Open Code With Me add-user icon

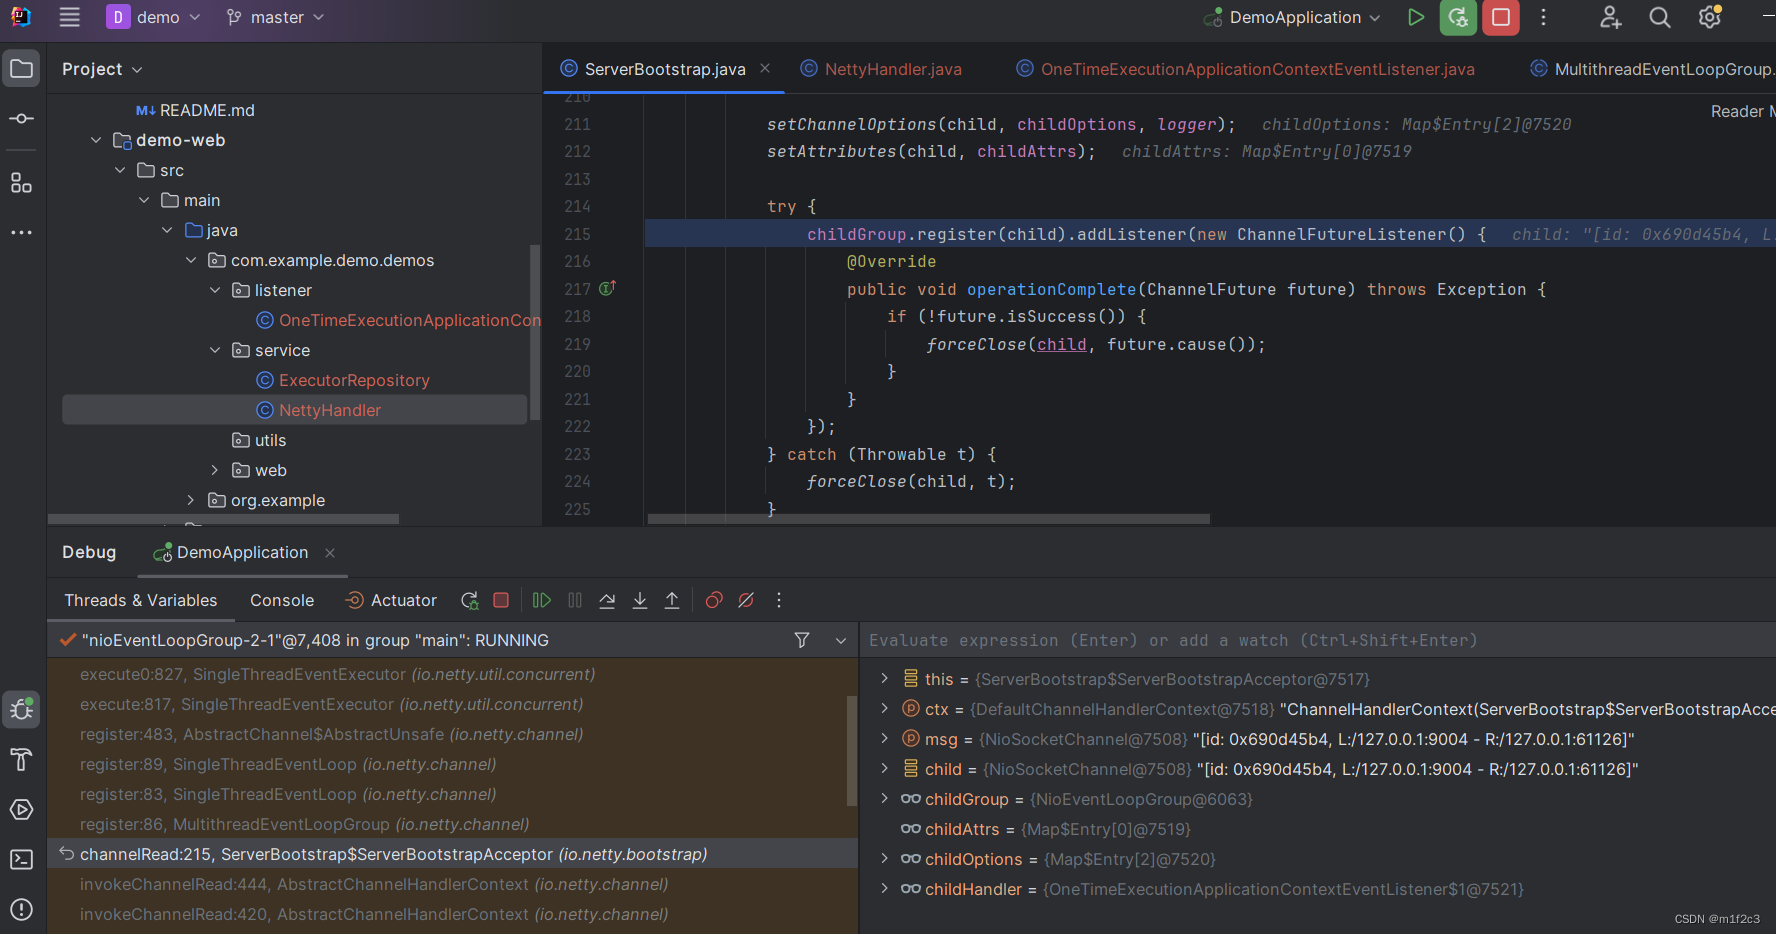[1610, 17]
